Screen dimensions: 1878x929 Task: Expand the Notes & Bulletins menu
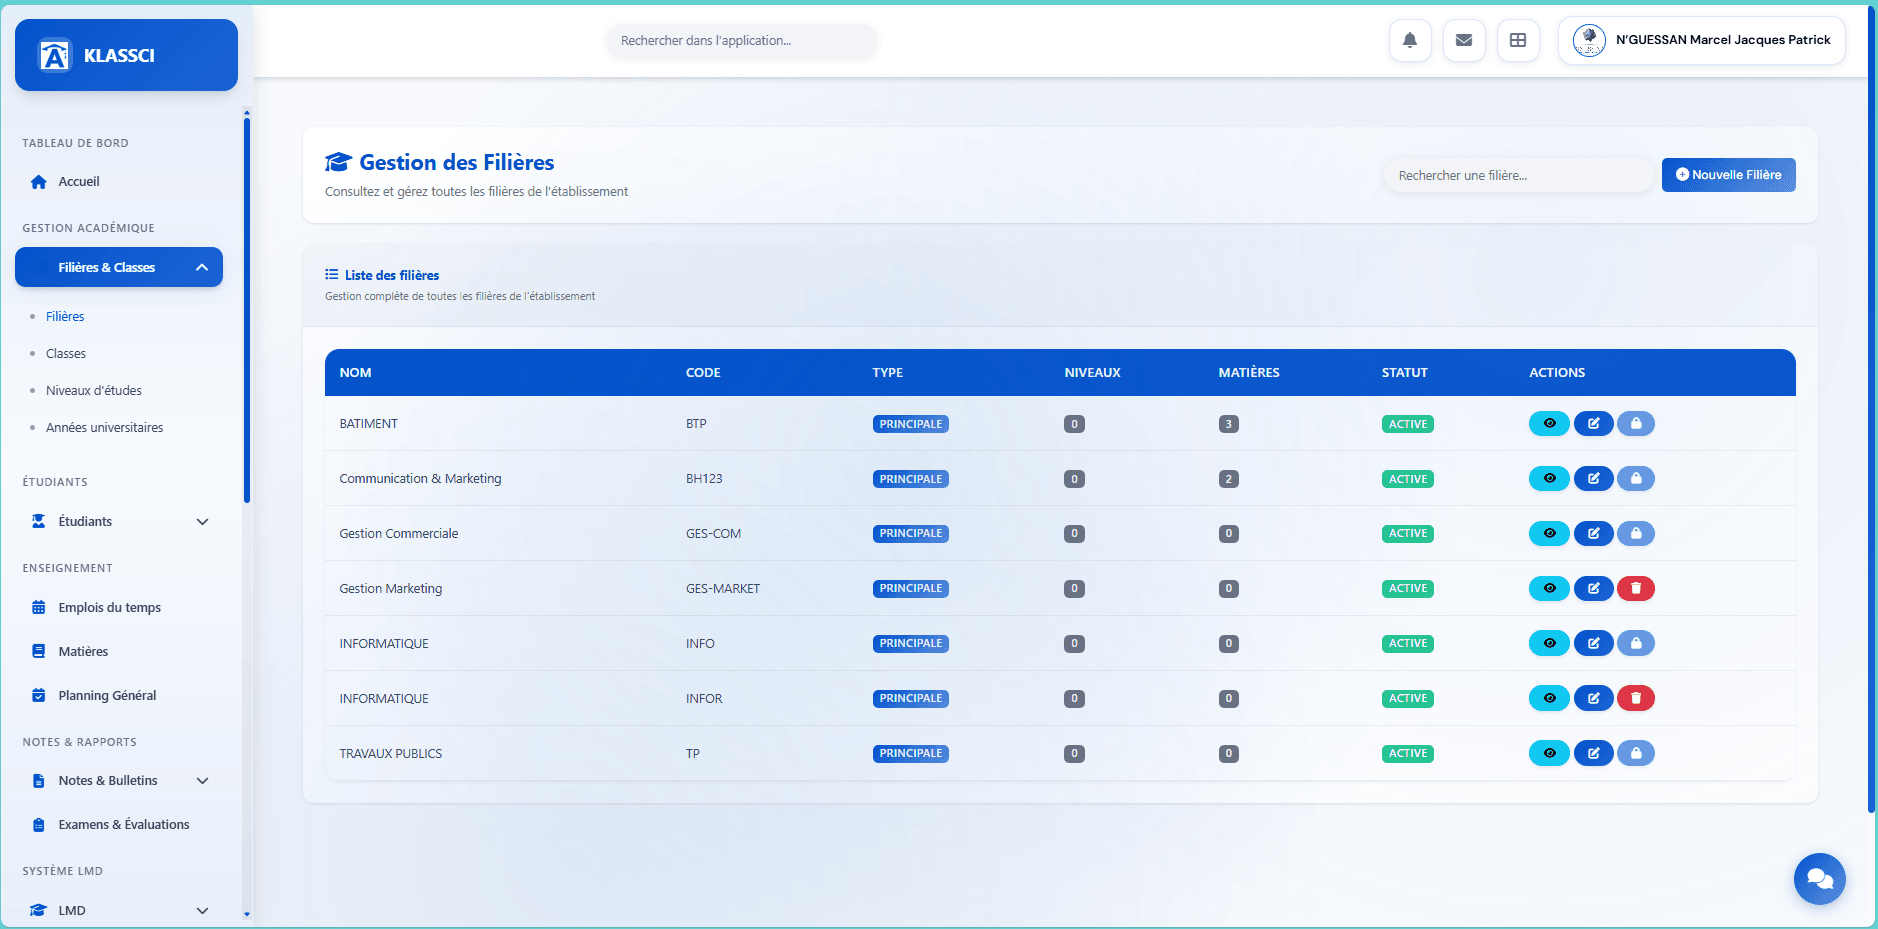118,780
